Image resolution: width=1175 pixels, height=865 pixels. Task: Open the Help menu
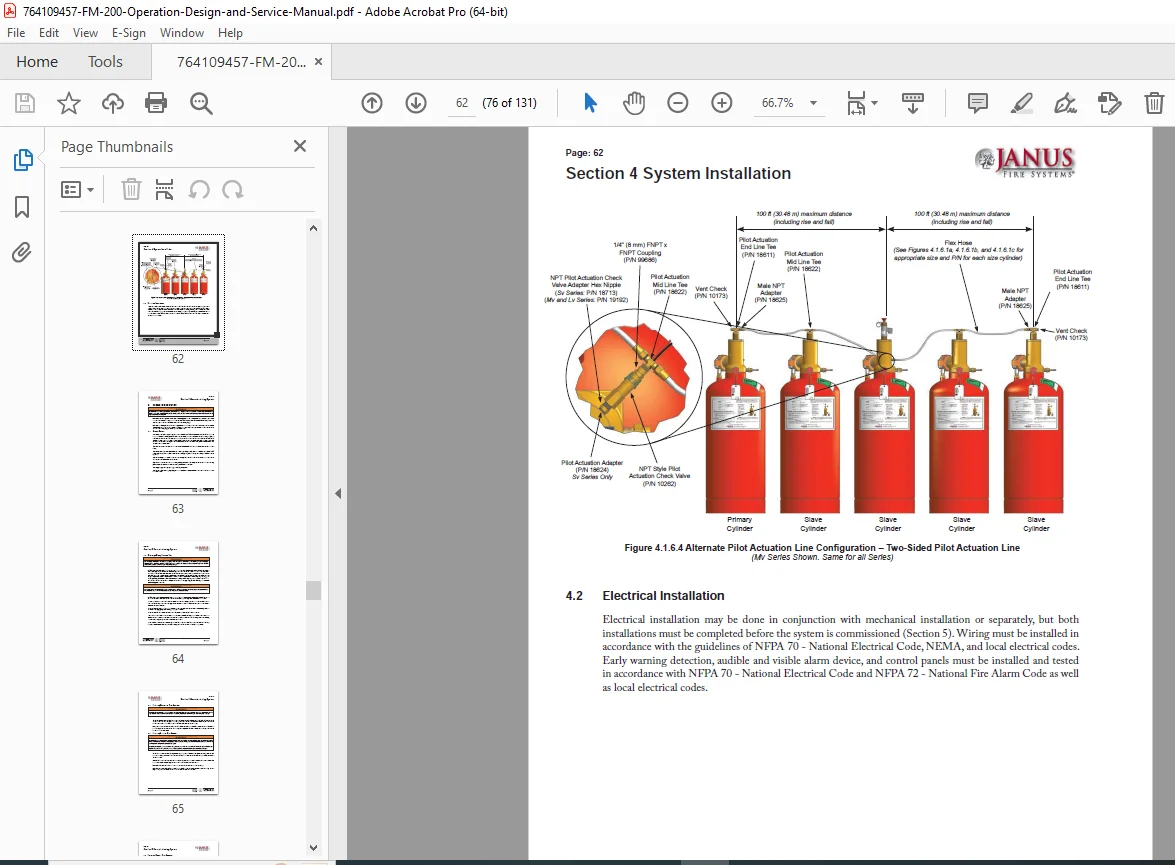click(x=230, y=33)
